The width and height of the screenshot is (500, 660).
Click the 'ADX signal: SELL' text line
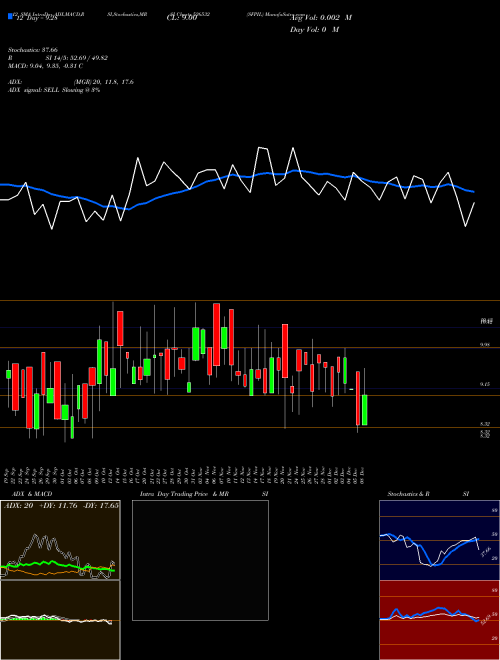point(54,90)
